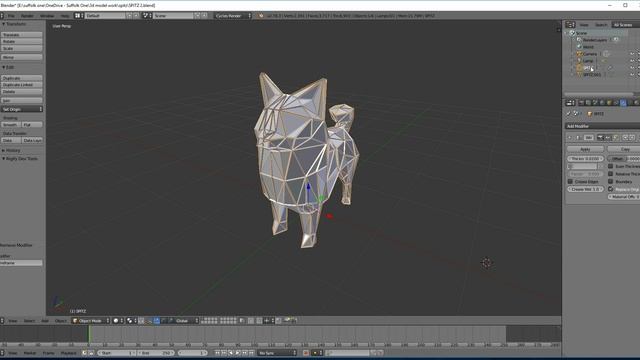The image size is (640, 360).
Task: Click the modifier Apply button
Action: coord(585,149)
